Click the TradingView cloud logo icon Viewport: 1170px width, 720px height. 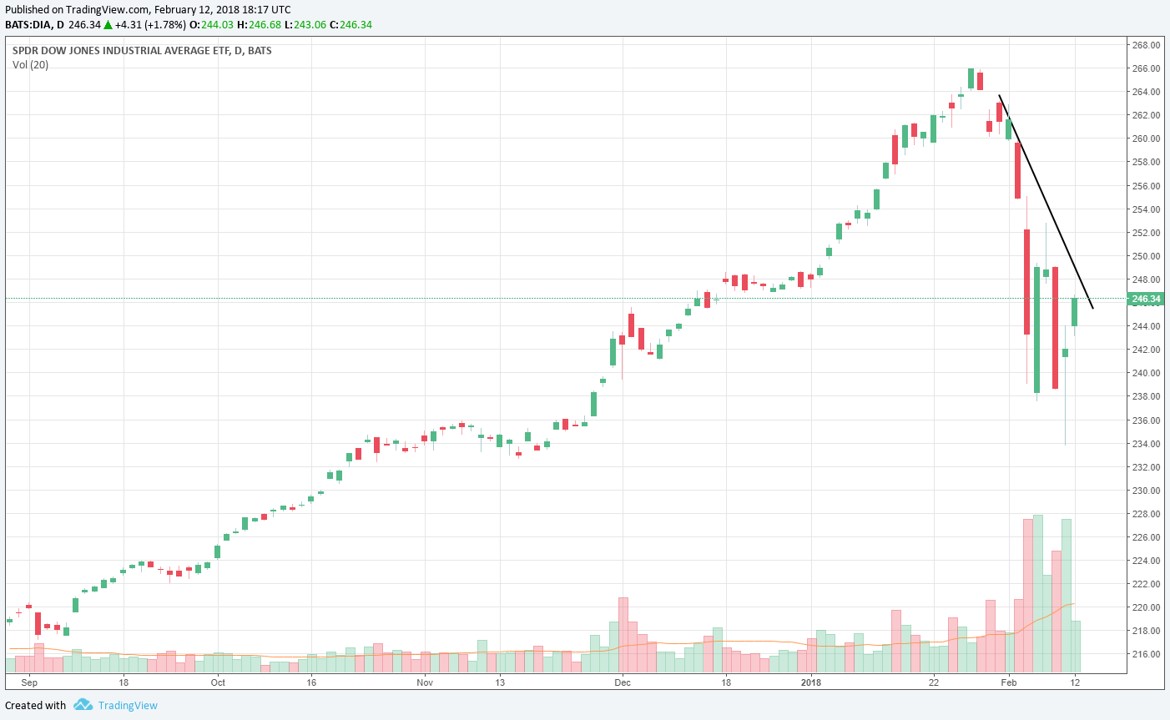(x=83, y=705)
